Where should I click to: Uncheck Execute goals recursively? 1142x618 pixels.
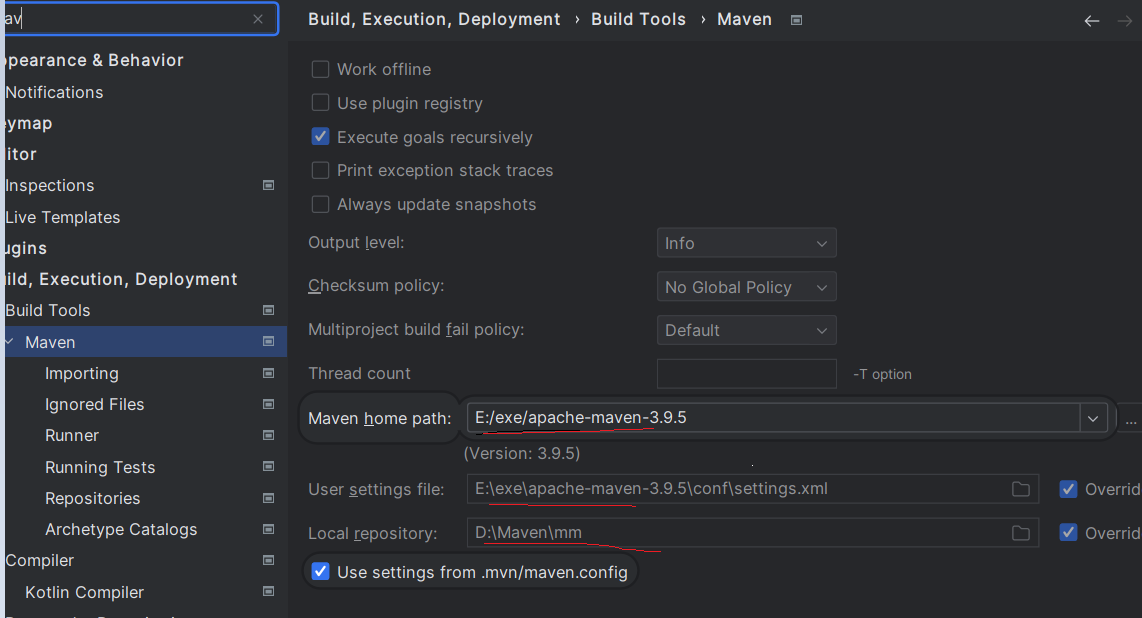pos(320,137)
